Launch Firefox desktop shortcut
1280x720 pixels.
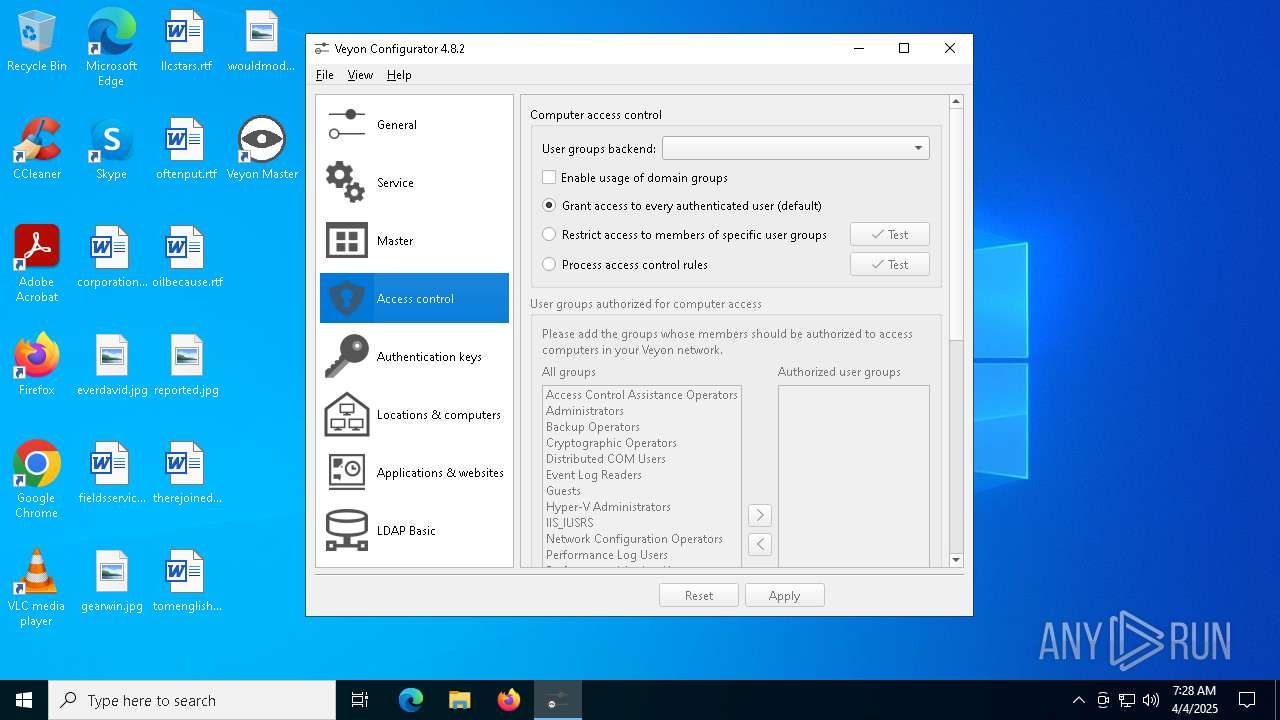click(x=37, y=365)
